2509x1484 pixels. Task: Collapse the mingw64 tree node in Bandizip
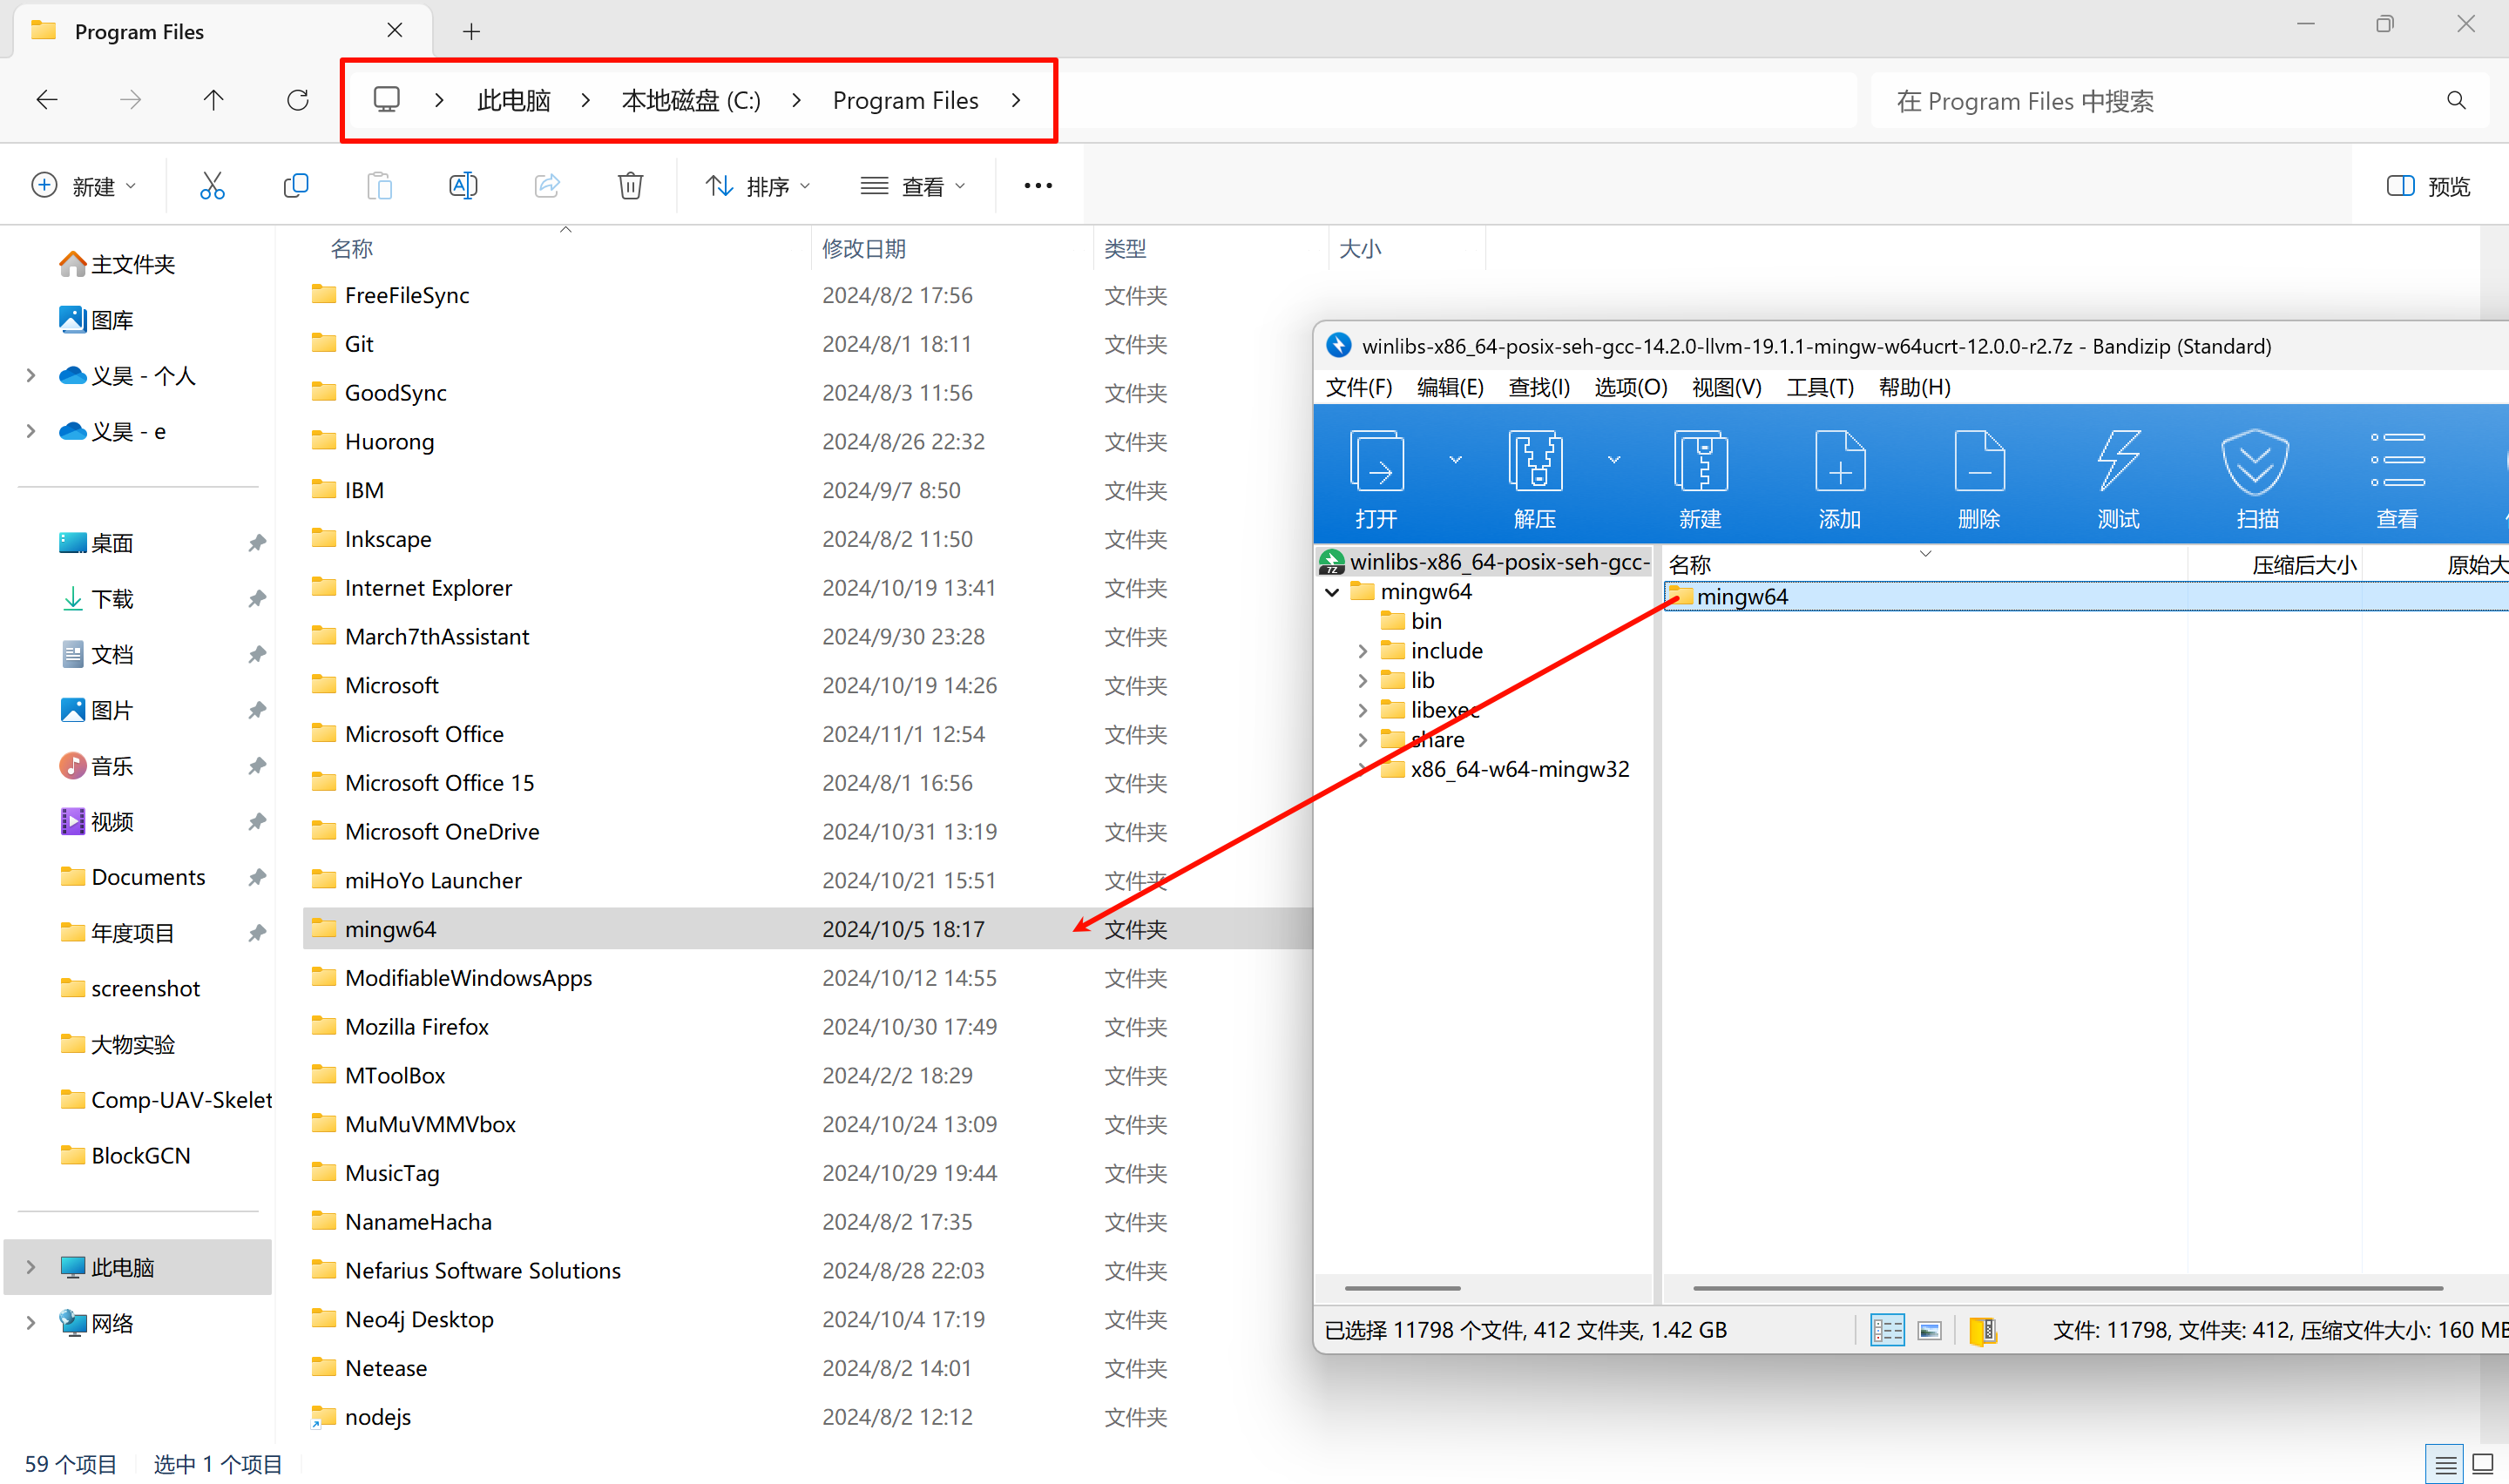pos(1333,592)
